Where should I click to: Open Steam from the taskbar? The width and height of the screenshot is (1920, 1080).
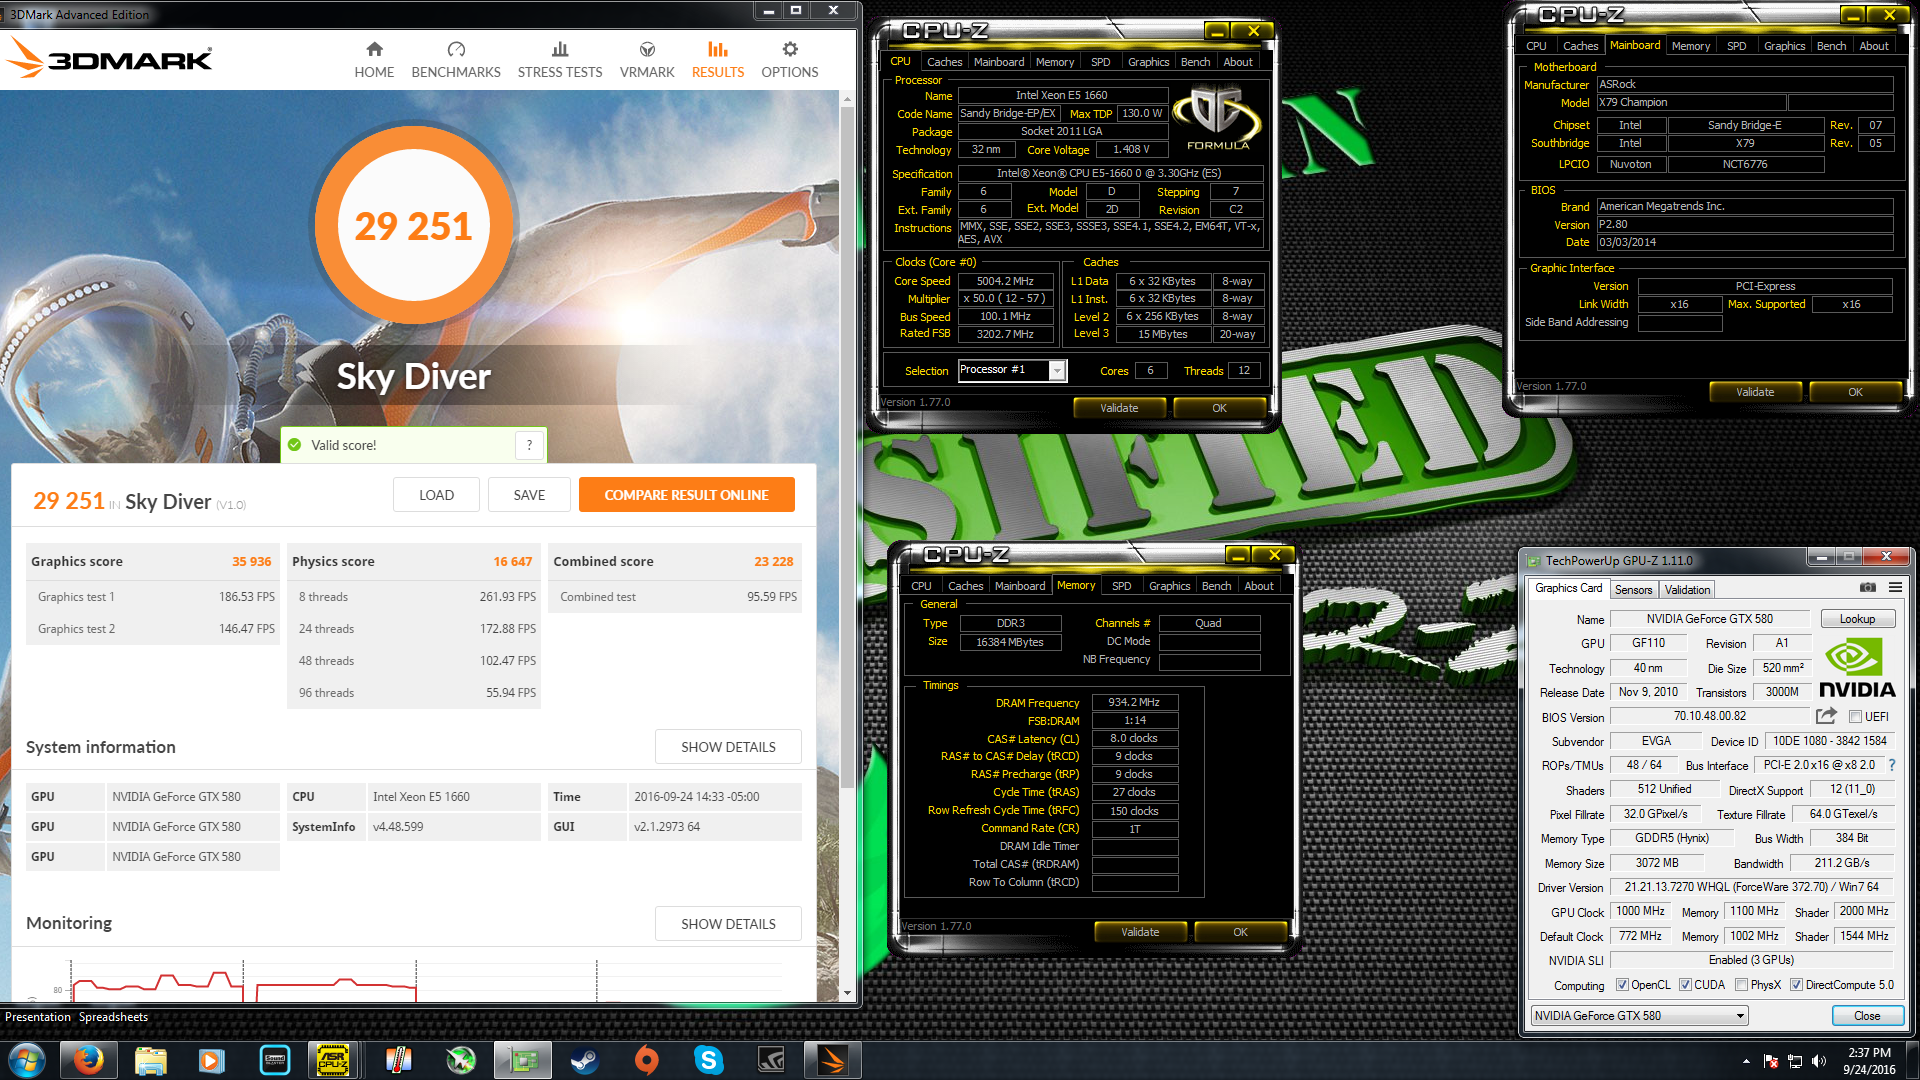tap(584, 1060)
